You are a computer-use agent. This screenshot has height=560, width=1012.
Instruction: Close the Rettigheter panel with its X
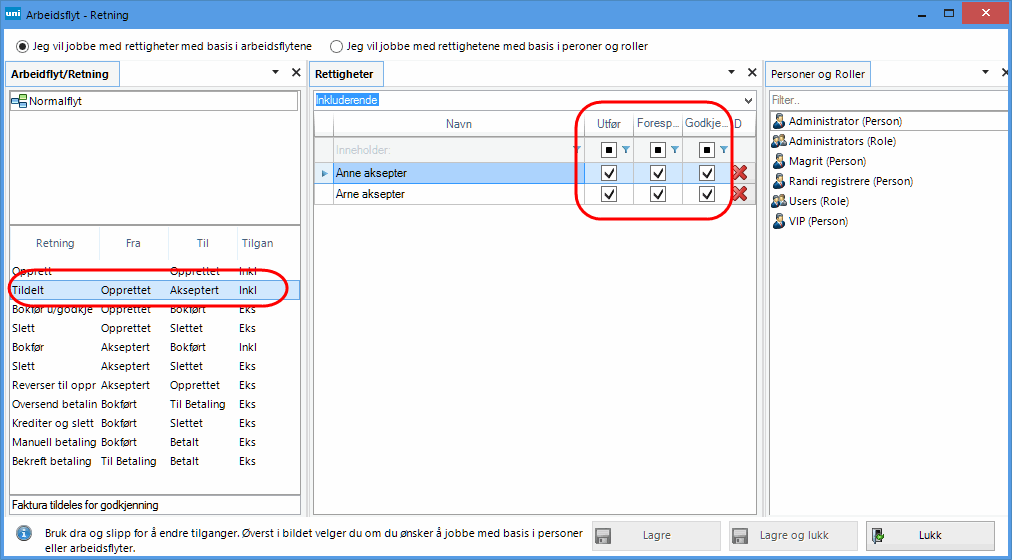click(x=752, y=73)
